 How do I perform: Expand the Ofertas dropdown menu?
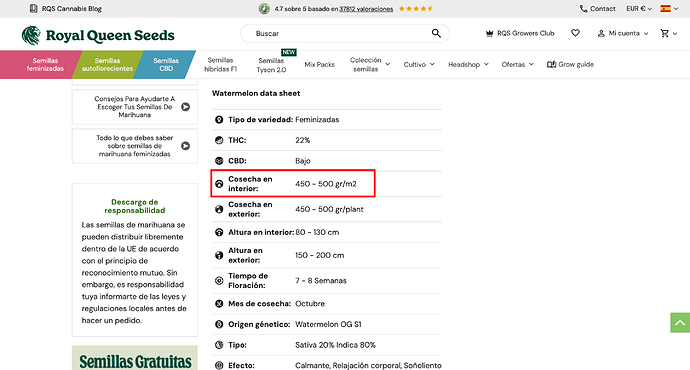[518, 65]
